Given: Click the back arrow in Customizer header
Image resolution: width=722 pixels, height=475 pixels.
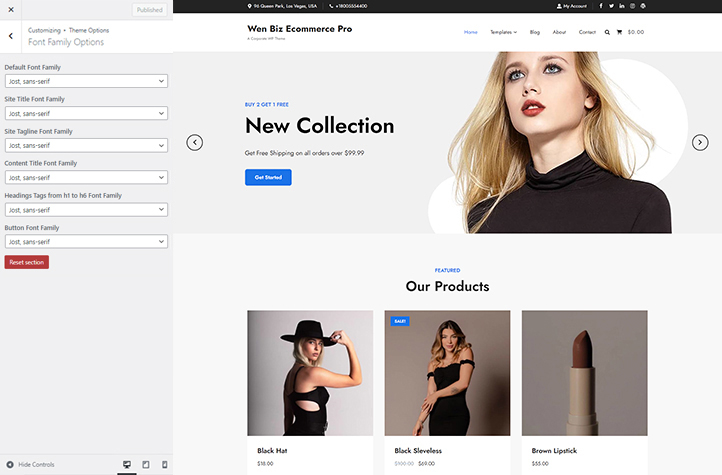Looking at the screenshot, I should [x=10, y=36].
